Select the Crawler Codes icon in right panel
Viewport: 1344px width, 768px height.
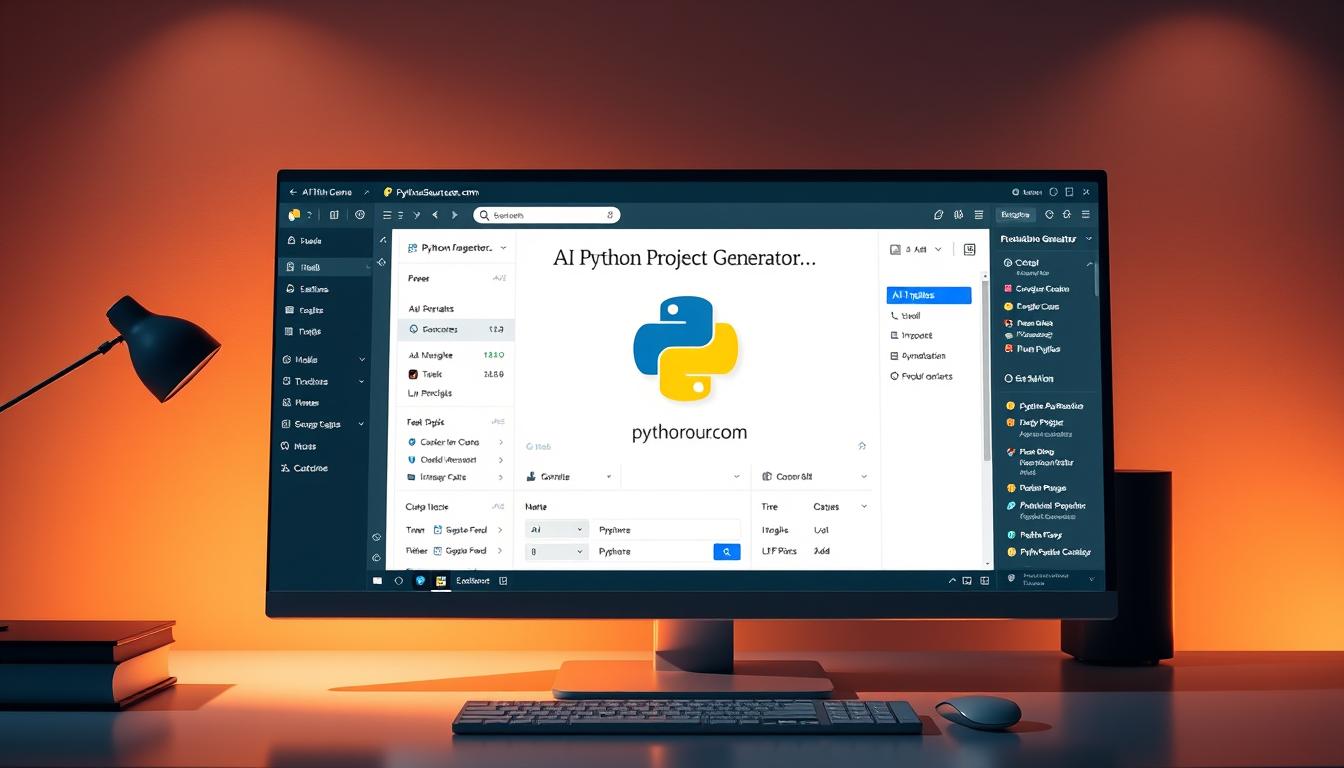(x=1010, y=288)
